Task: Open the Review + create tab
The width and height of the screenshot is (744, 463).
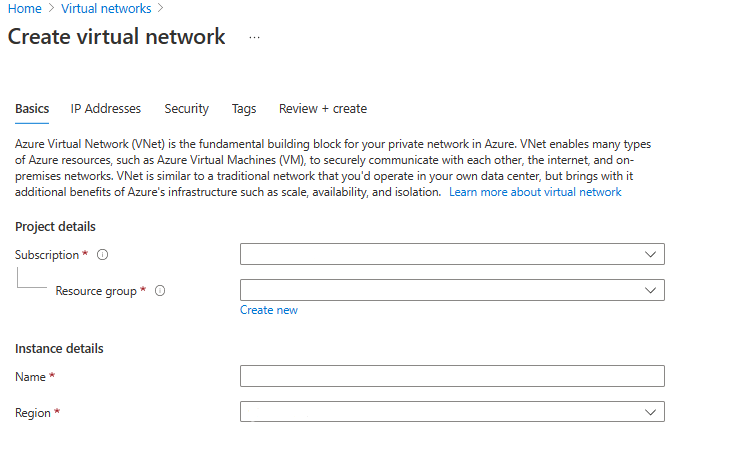Action: tap(323, 109)
